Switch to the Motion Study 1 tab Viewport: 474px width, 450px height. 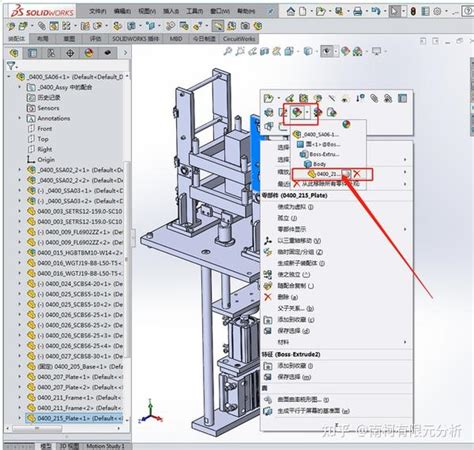point(105,446)
